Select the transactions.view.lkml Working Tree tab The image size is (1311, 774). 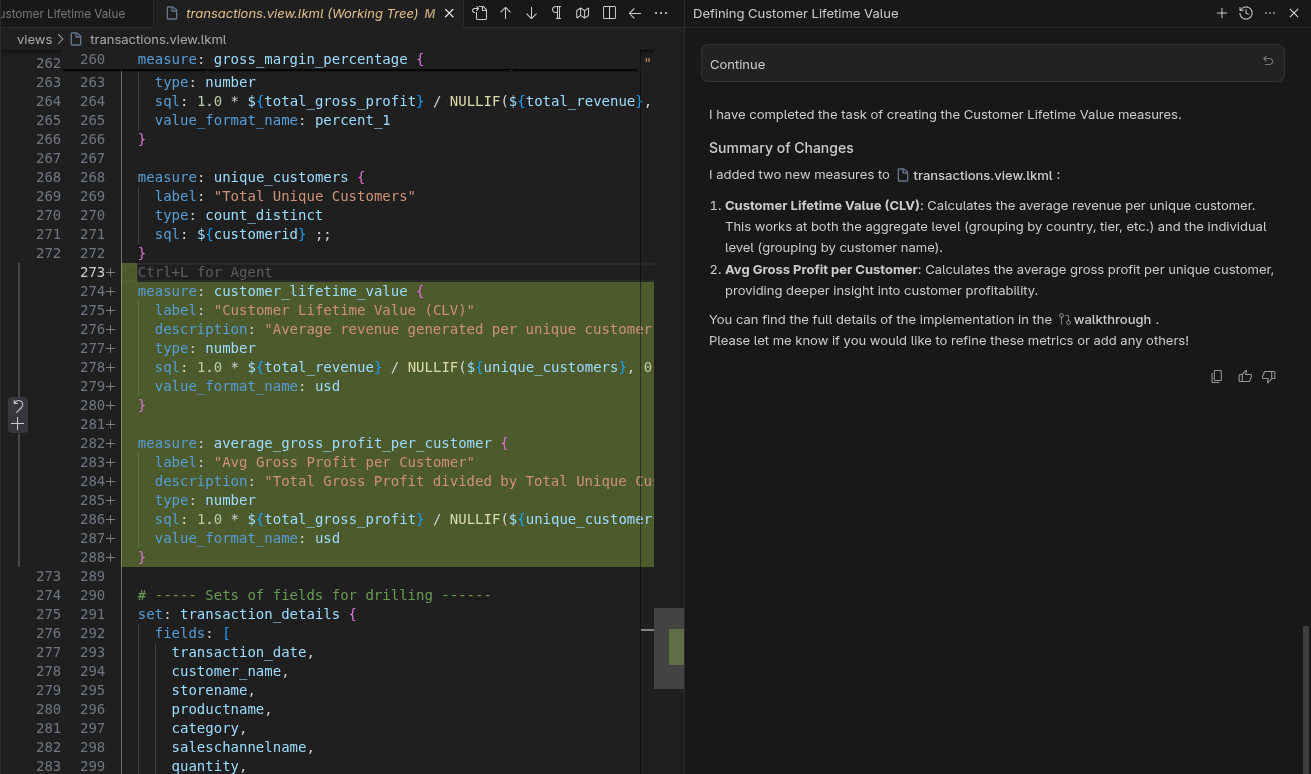point(299,14)
